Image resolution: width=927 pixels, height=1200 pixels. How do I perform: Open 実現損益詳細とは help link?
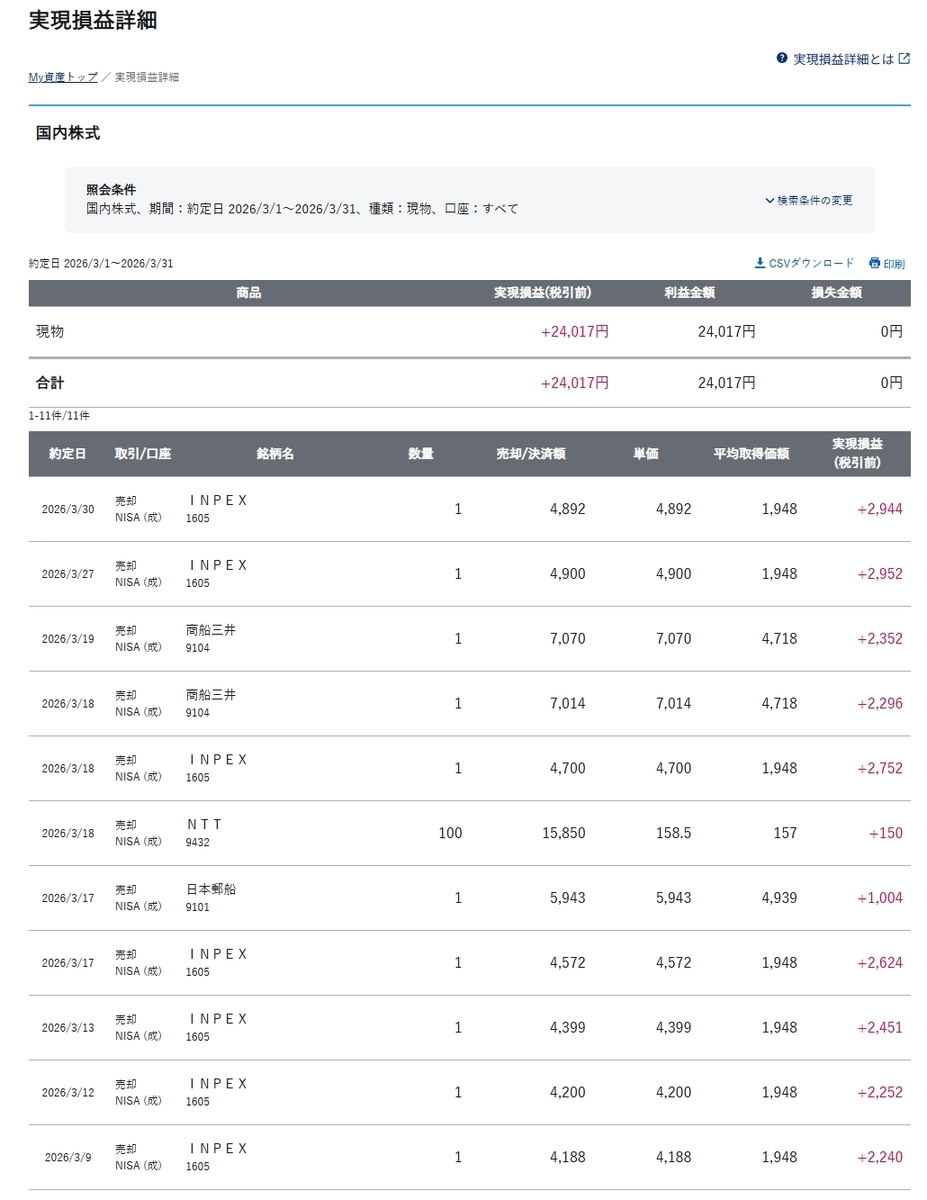pyautogui.click(x=844, y=59)
